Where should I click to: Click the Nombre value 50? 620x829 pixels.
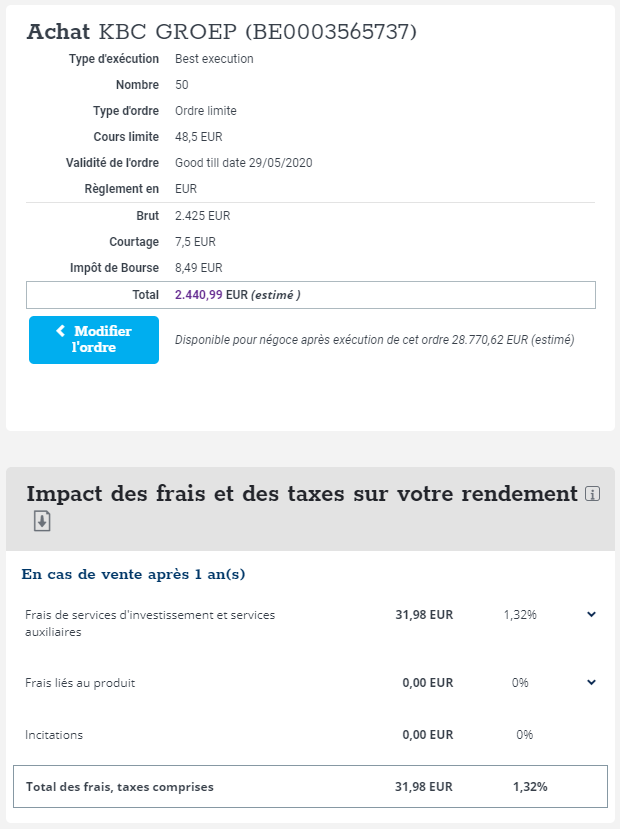pos(181,85)
